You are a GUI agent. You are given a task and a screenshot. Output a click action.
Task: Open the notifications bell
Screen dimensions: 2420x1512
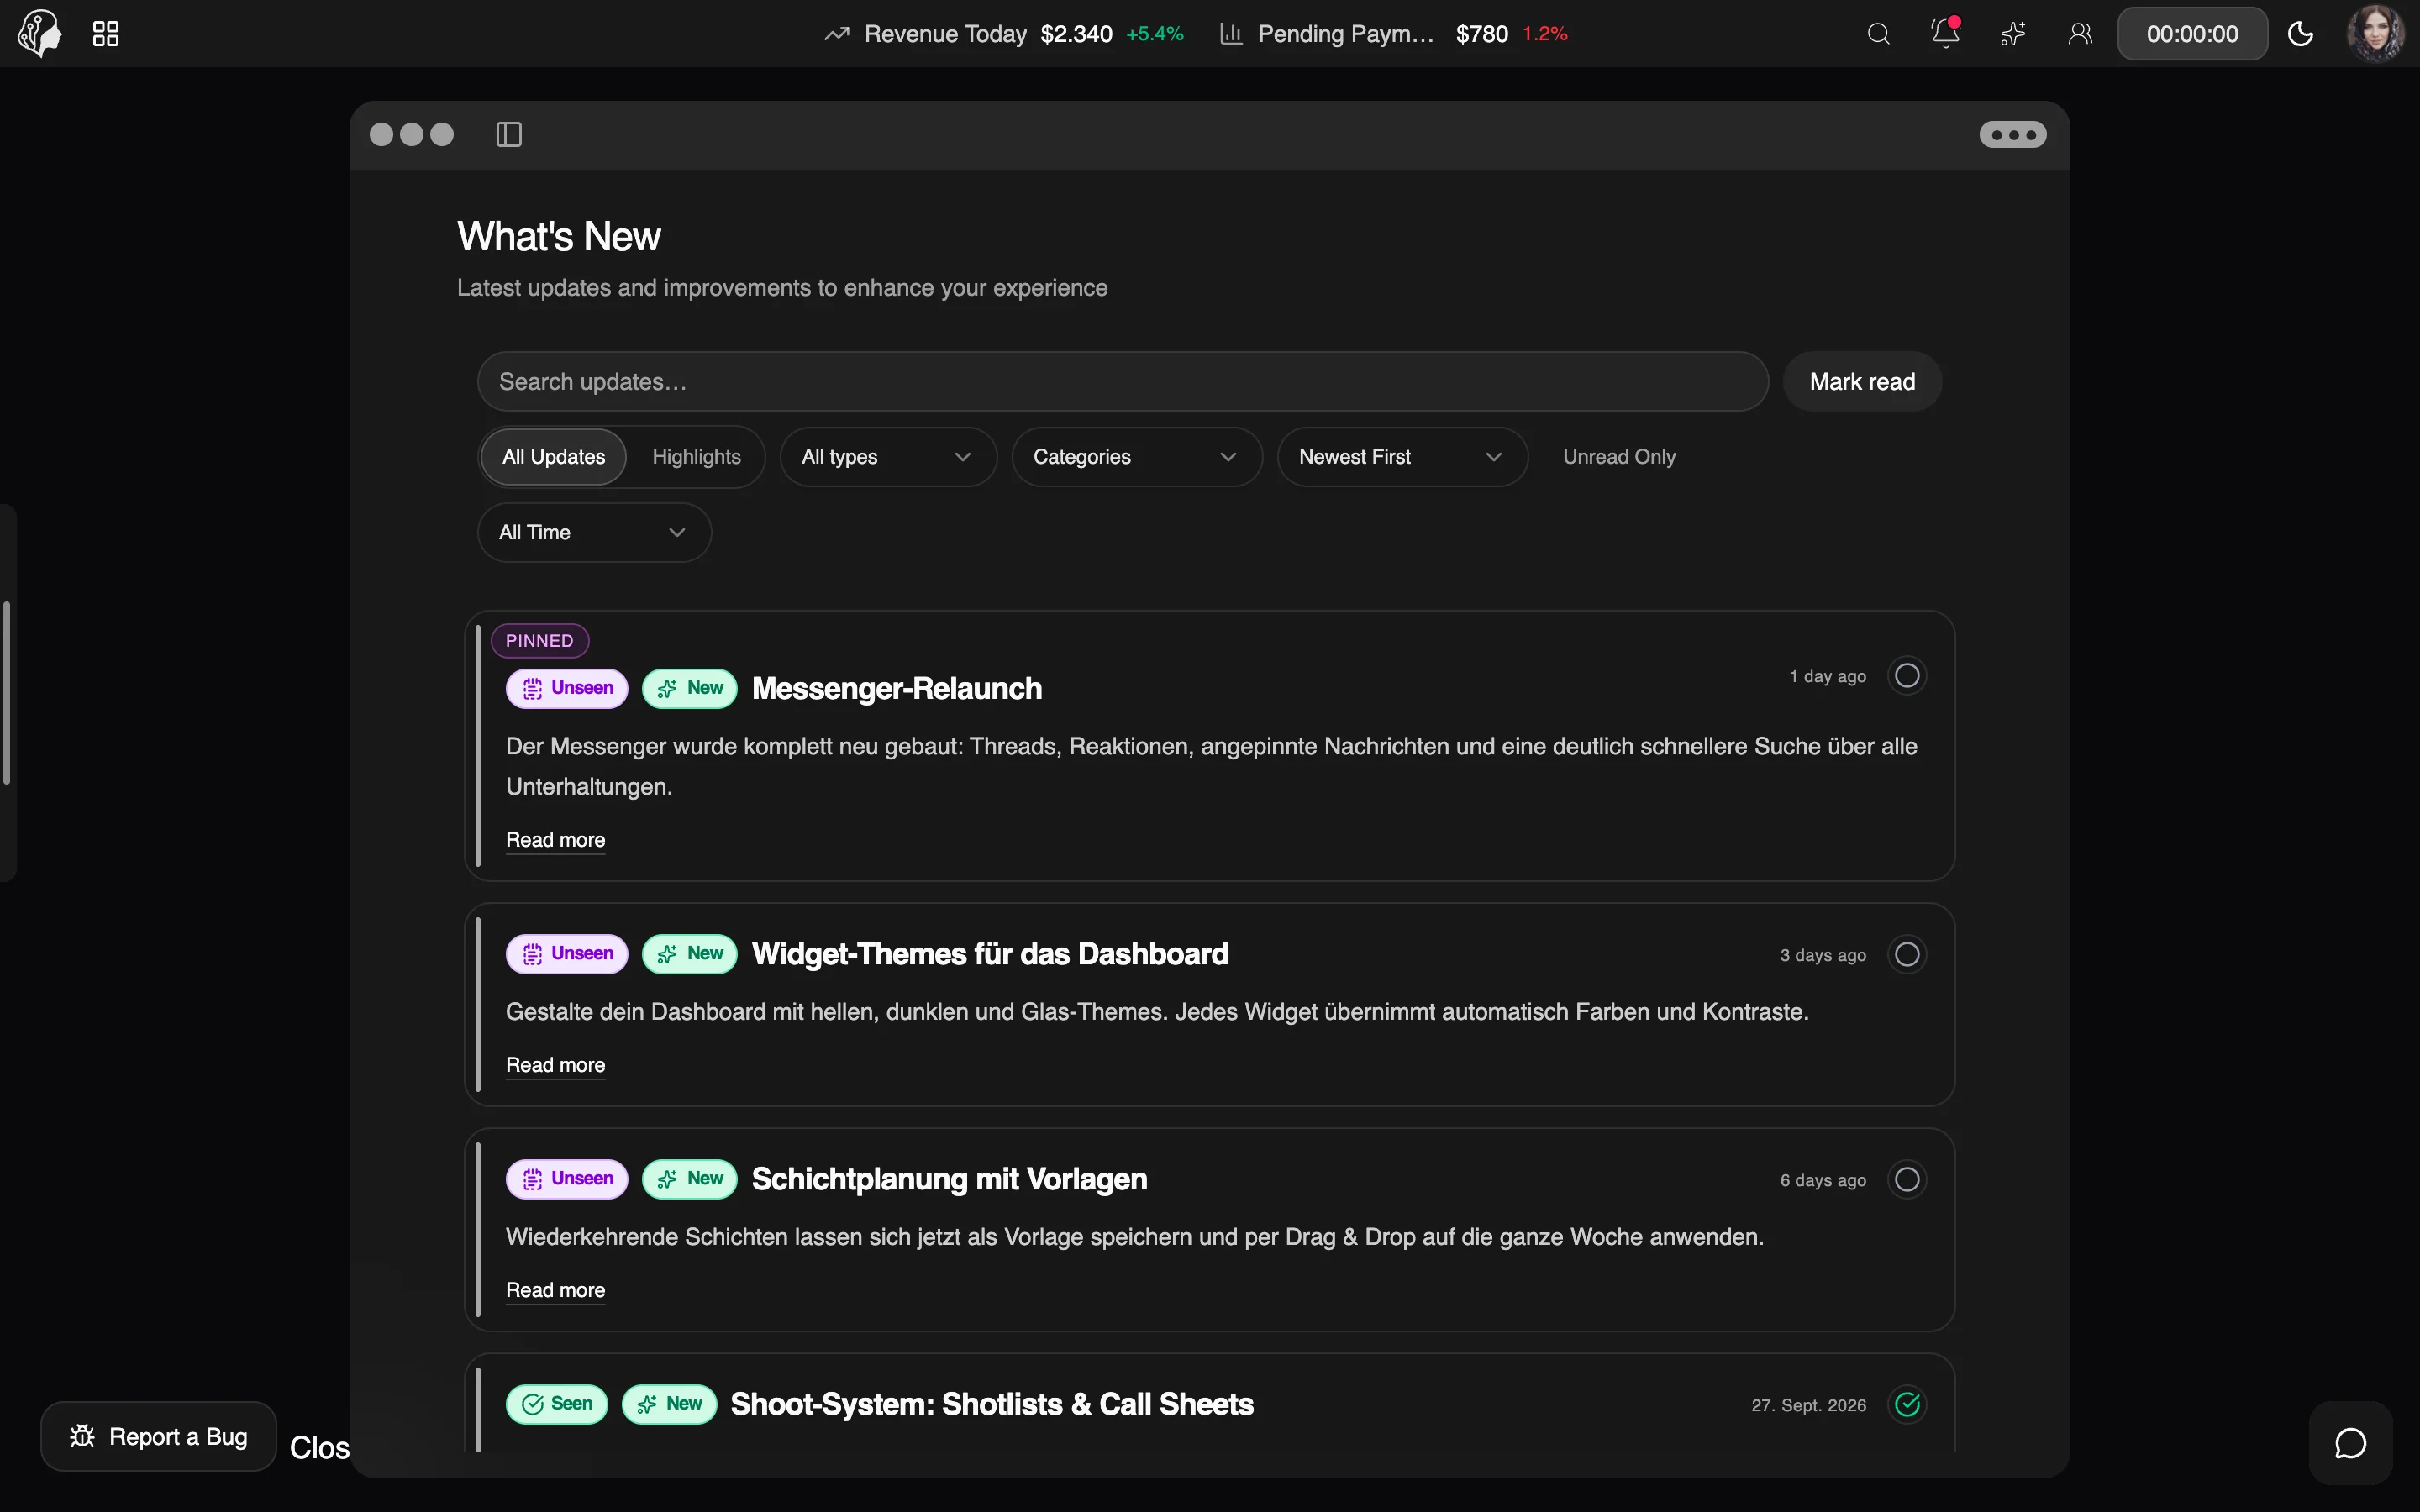pos(1945,33)
